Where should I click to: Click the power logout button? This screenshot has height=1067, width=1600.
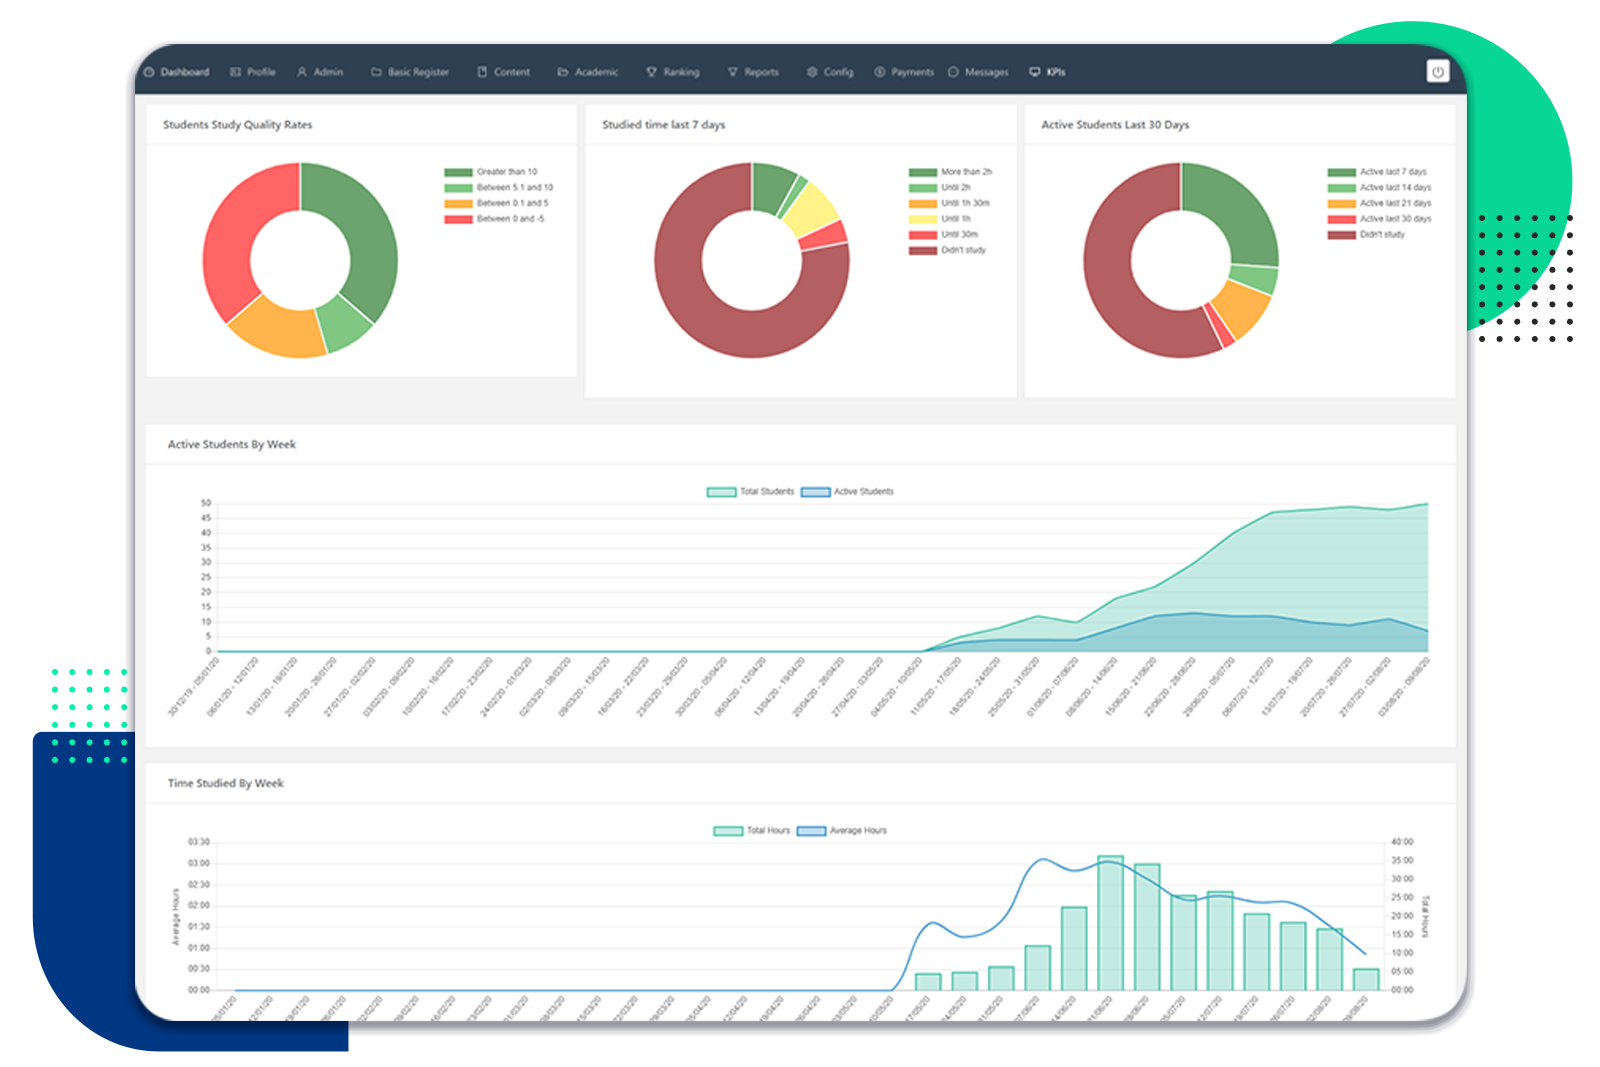point(1438,71)
